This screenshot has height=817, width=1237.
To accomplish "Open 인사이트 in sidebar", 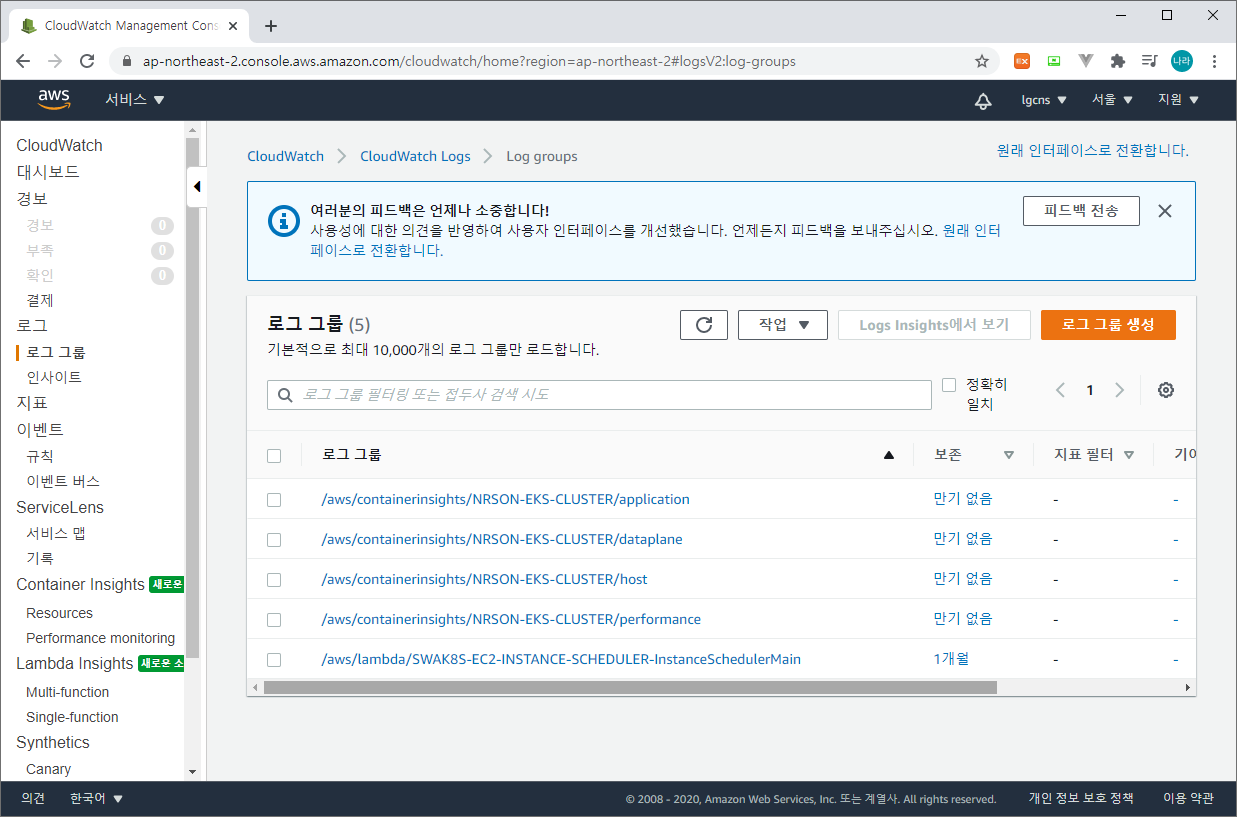I will coord(54,377).
